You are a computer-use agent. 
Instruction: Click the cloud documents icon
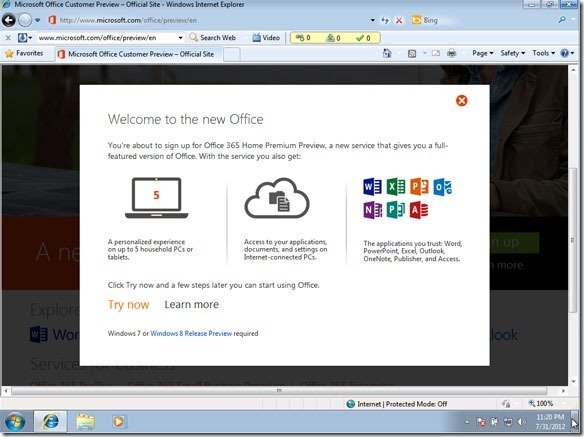277,198
